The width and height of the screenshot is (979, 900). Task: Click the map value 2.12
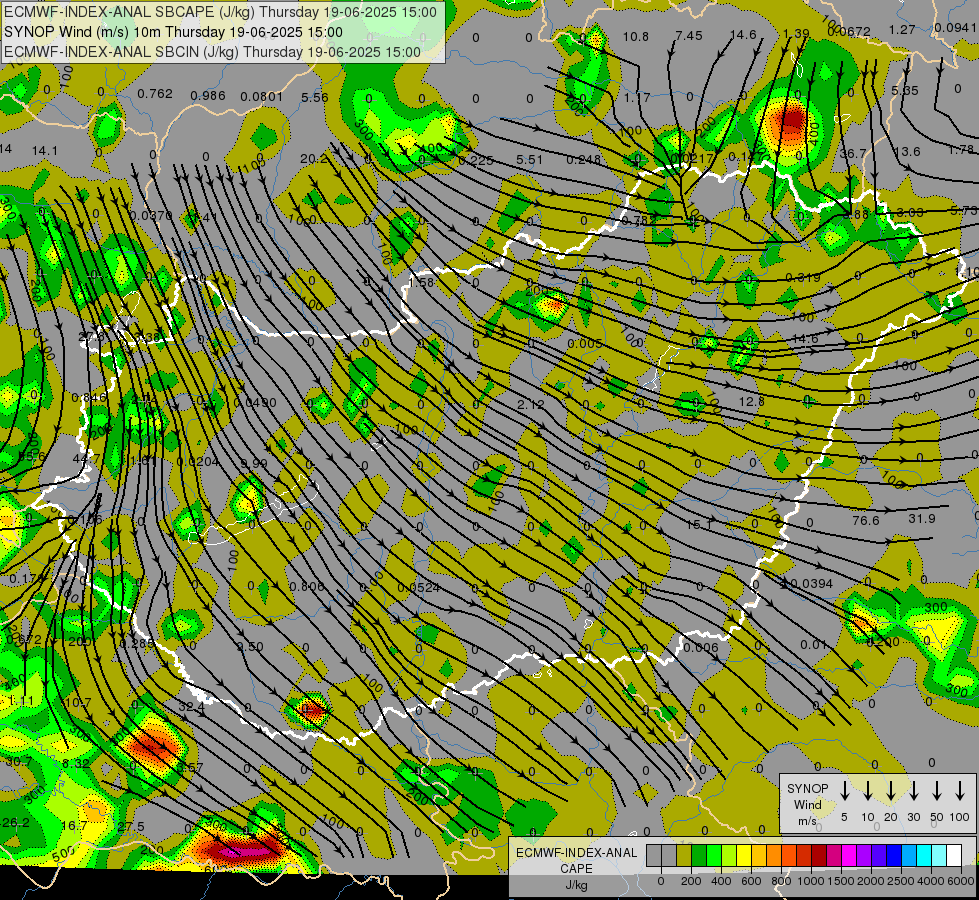click(531, 404)
